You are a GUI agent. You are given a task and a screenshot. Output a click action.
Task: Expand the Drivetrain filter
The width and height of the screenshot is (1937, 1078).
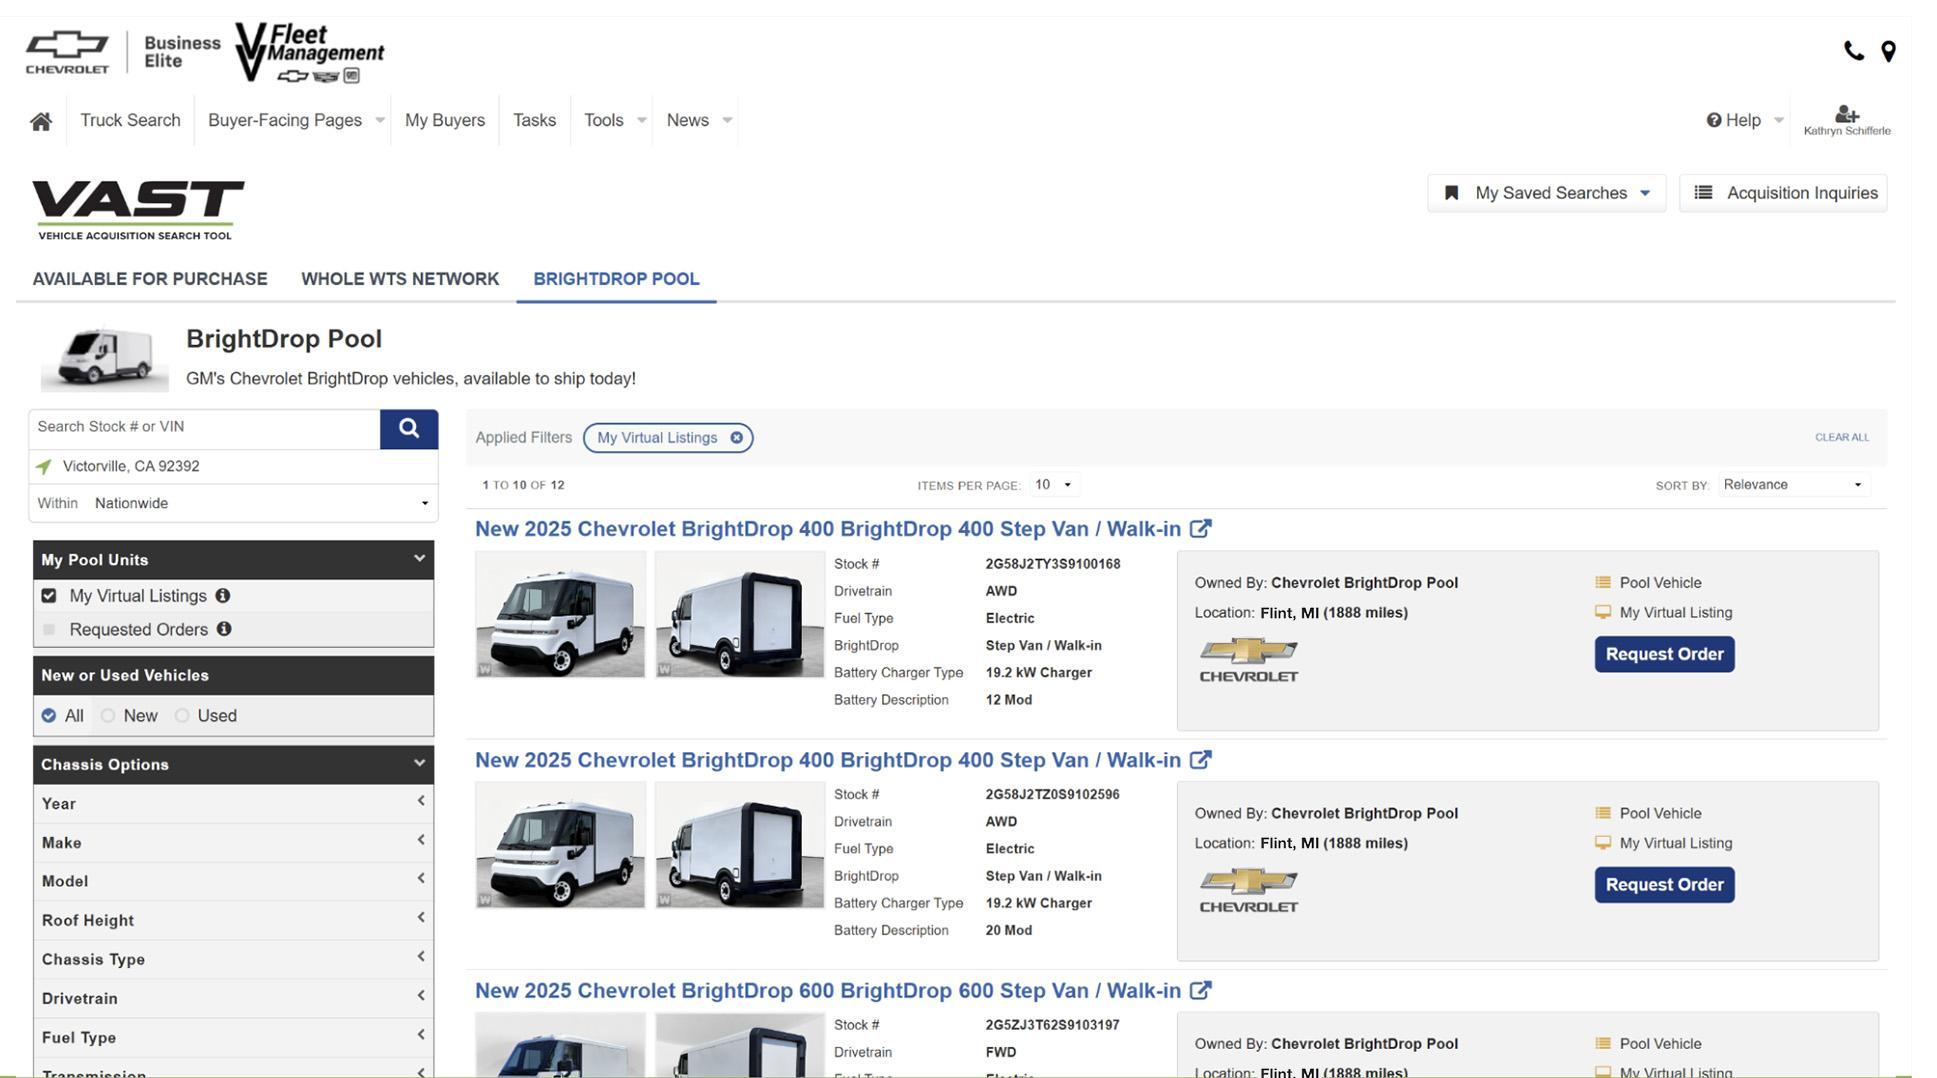click(234, 998)
